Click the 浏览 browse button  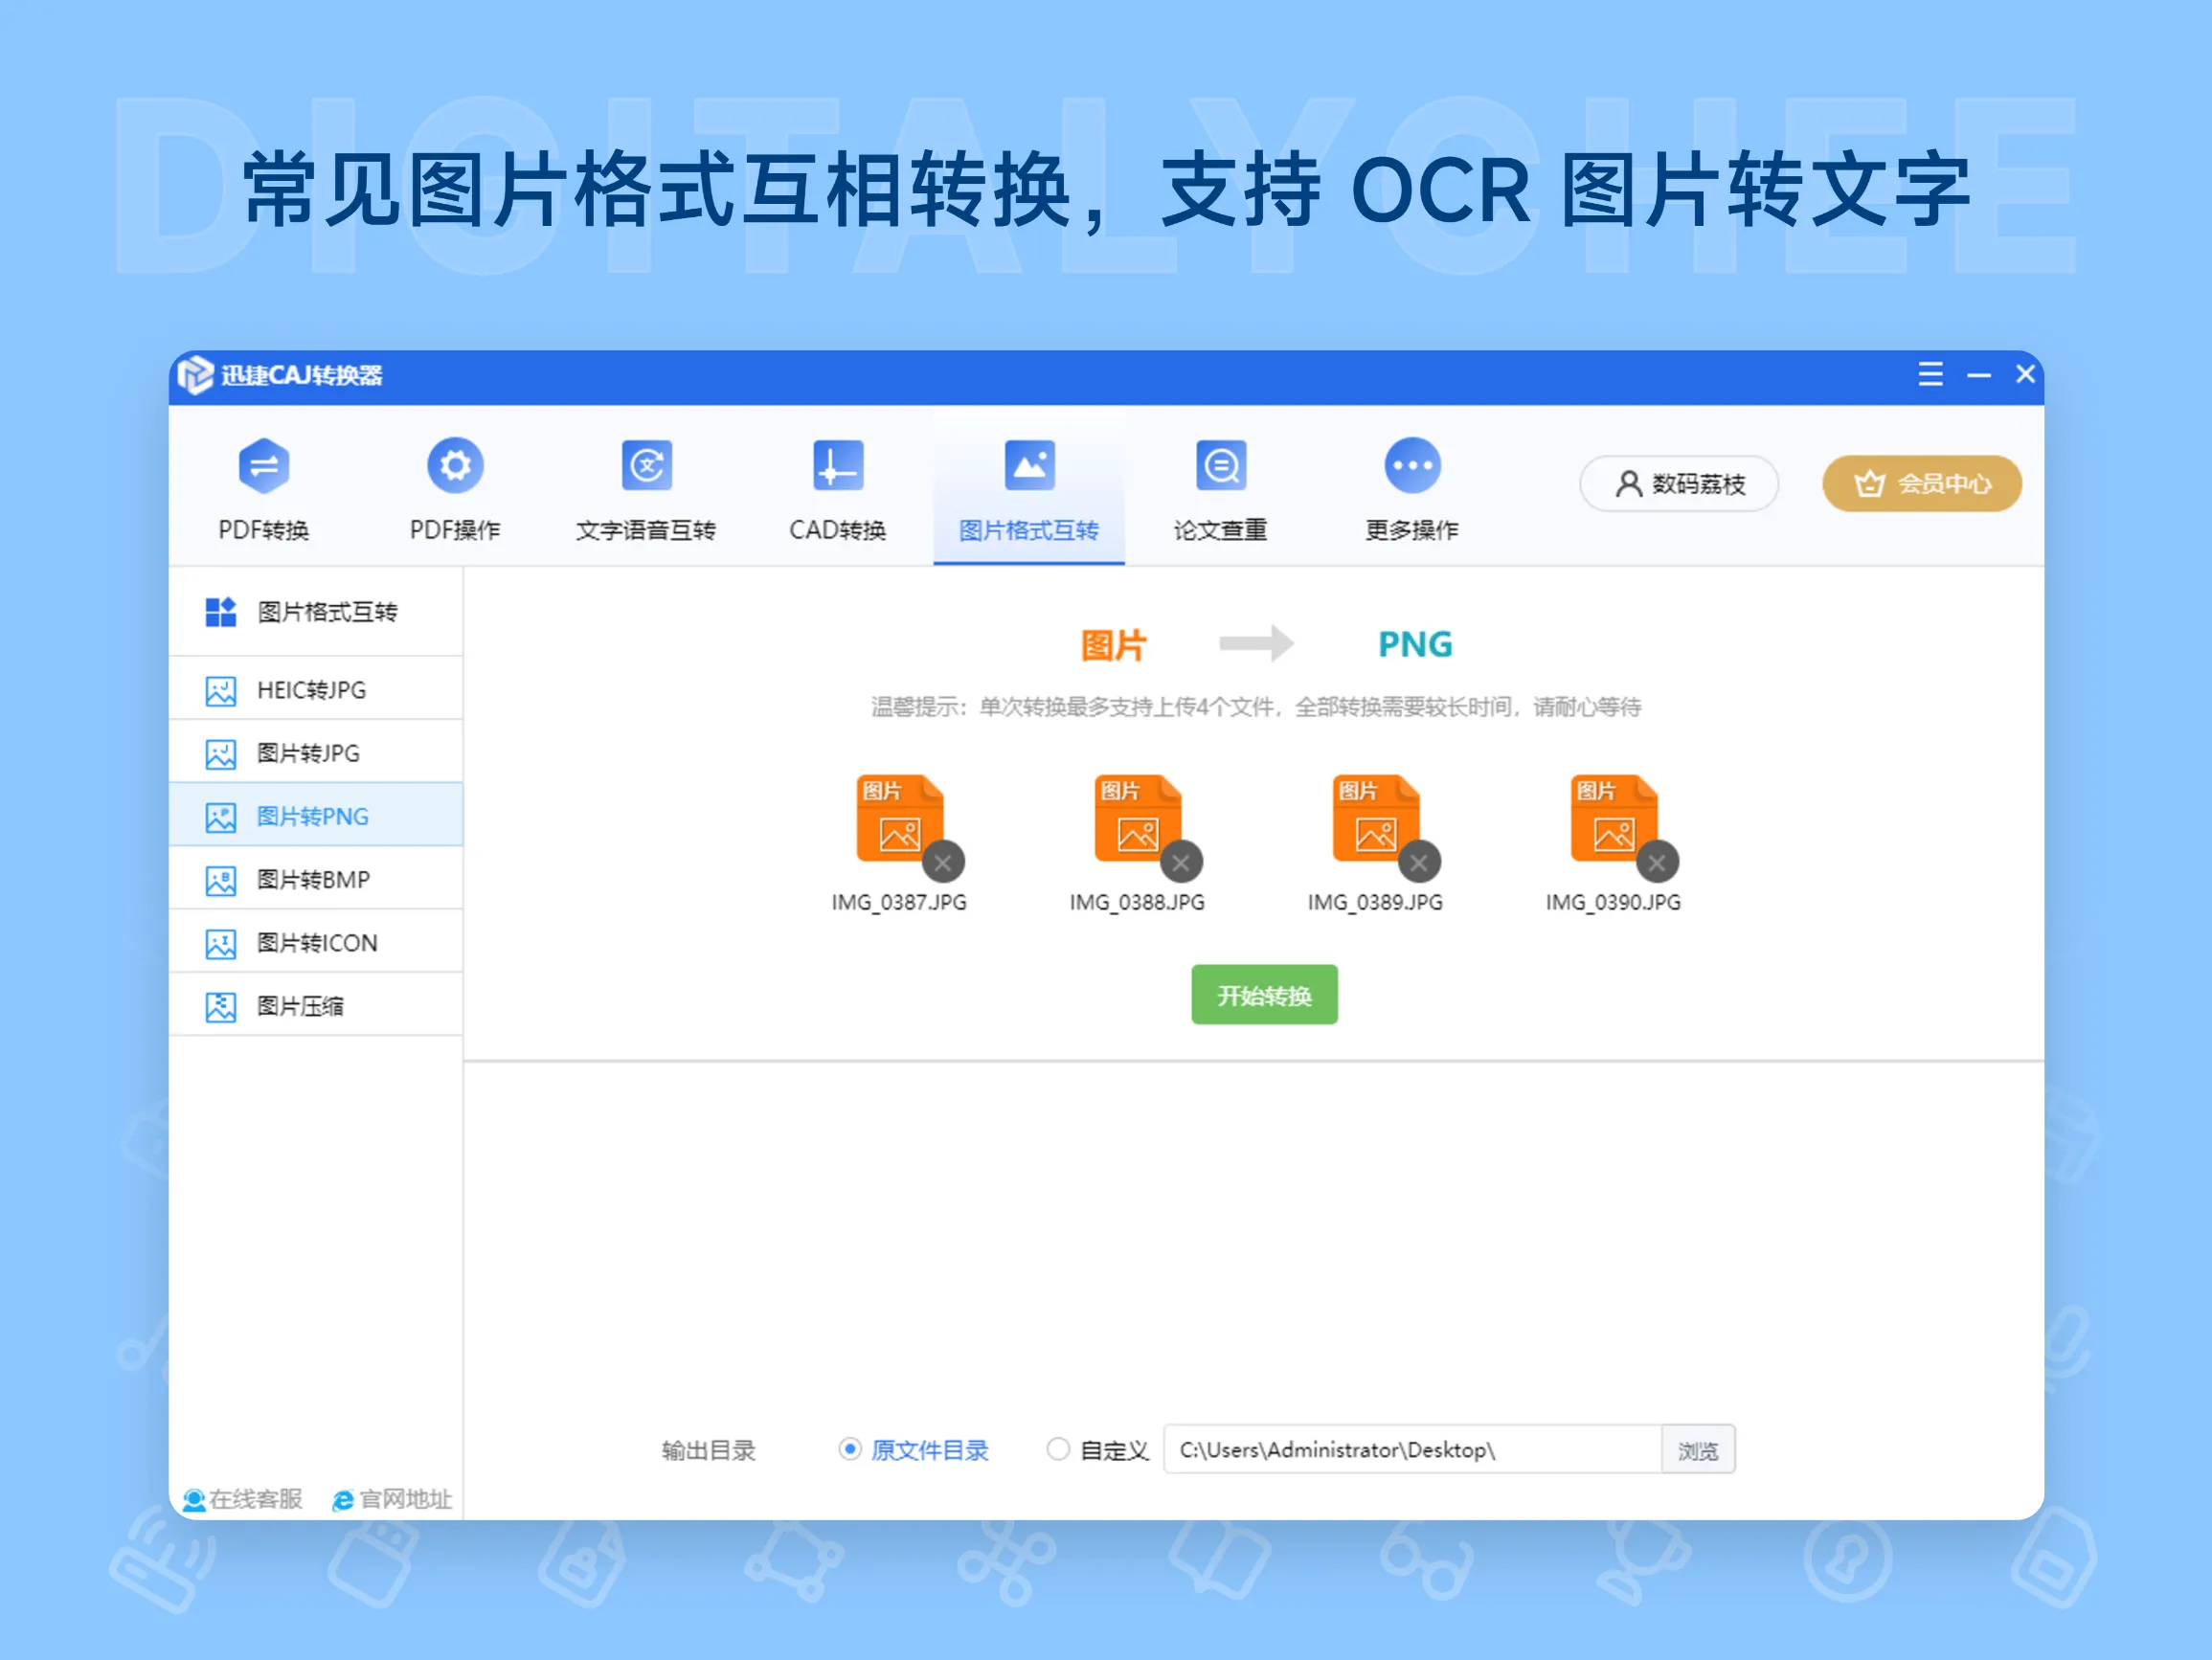pyautogui.click(x=1698, y=1449)
